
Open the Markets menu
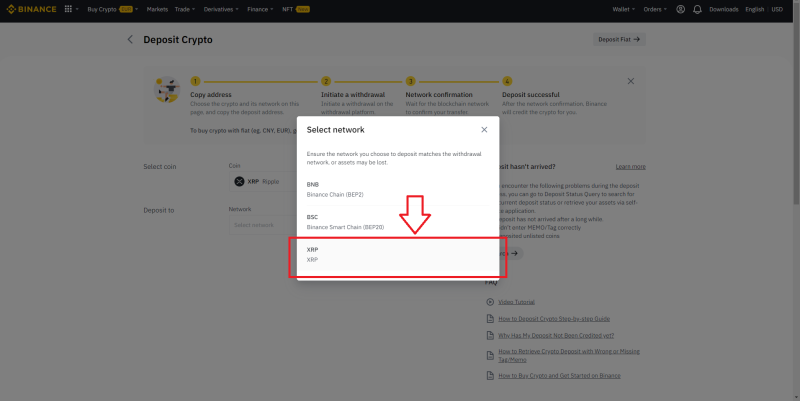coord(157,9)
